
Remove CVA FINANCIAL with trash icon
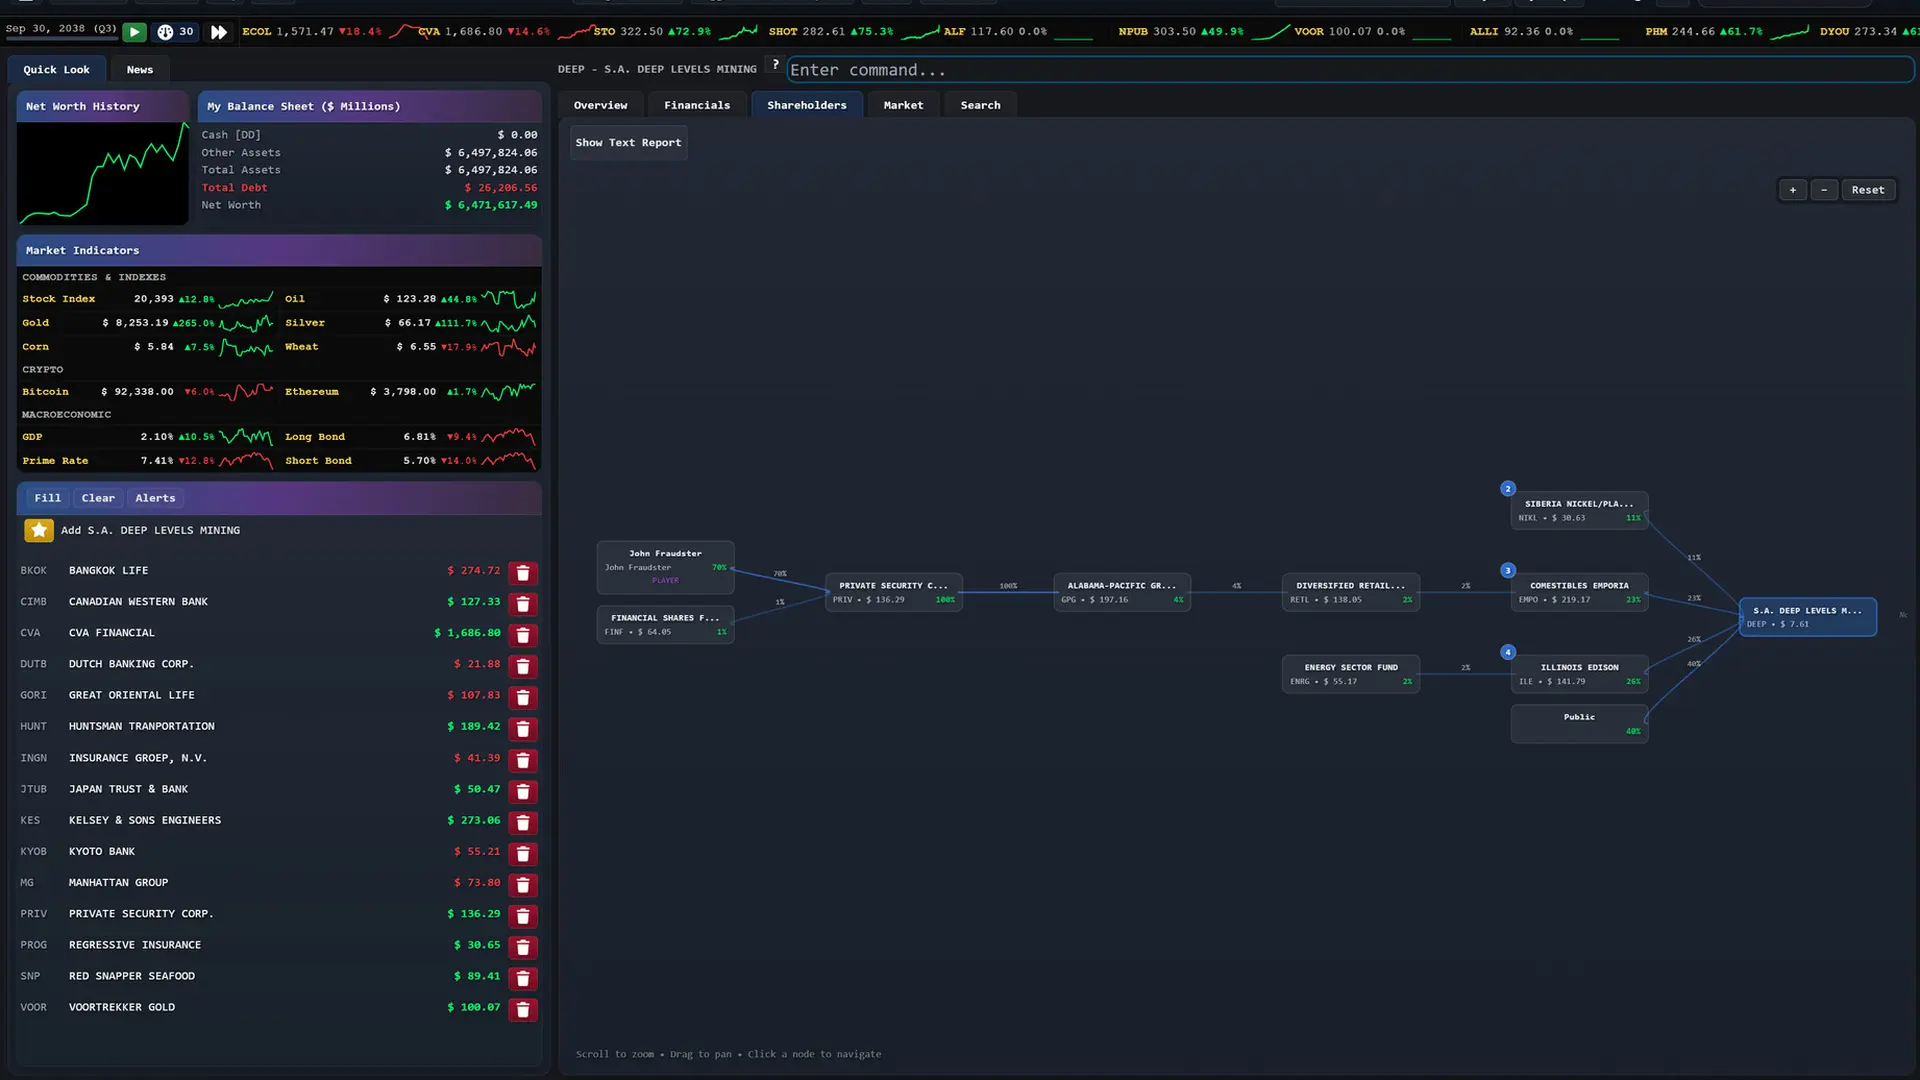tap(523, 635)
